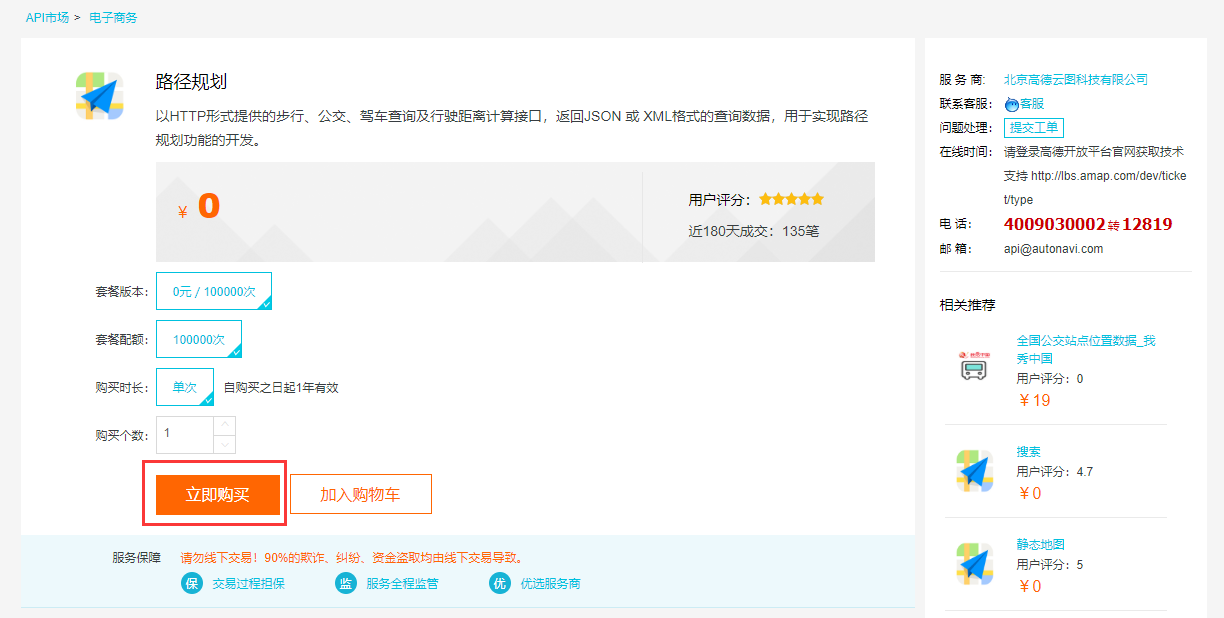The width and height of the screenshot is (1224, 618).
Task: Click the 搜索 recommendation map icon
Action: pyautogui.click(x=973, y=470)
